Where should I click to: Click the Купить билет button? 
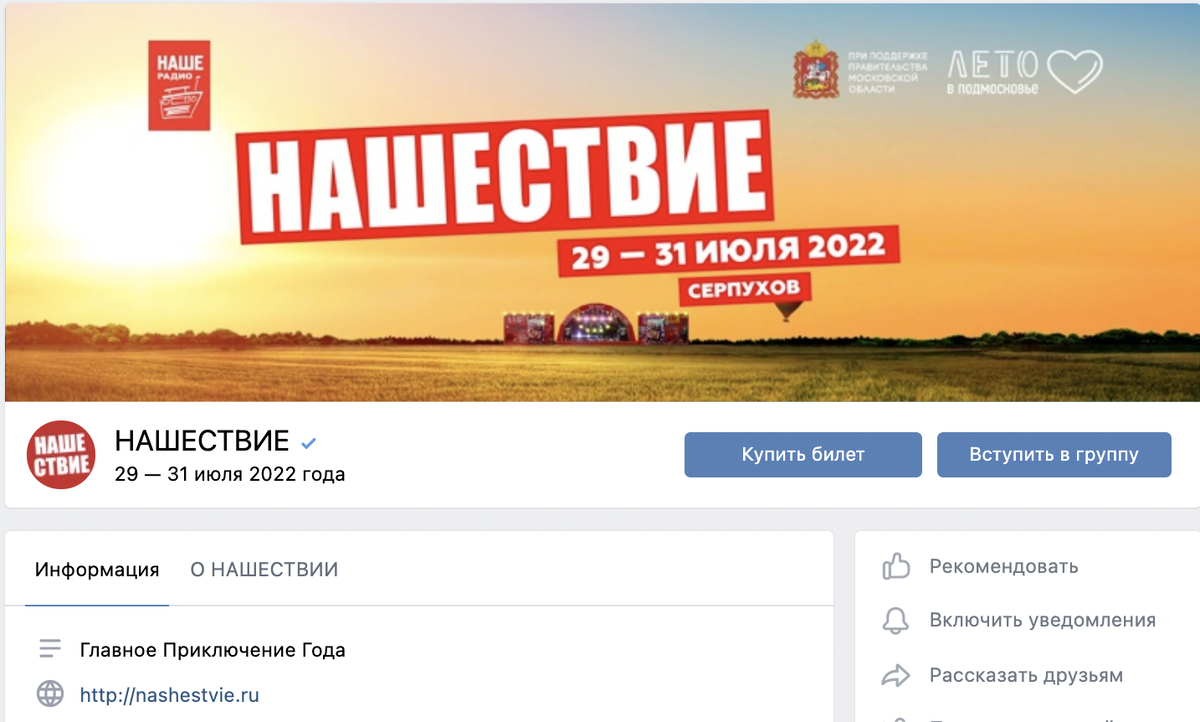[x=803, y=454]
